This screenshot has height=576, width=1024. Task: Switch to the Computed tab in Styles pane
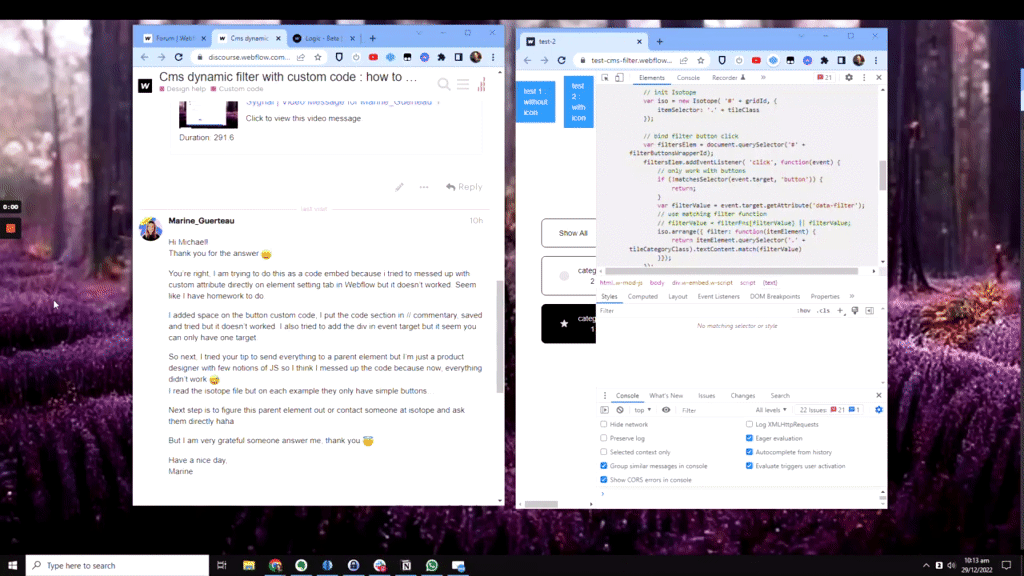[642, 296]
